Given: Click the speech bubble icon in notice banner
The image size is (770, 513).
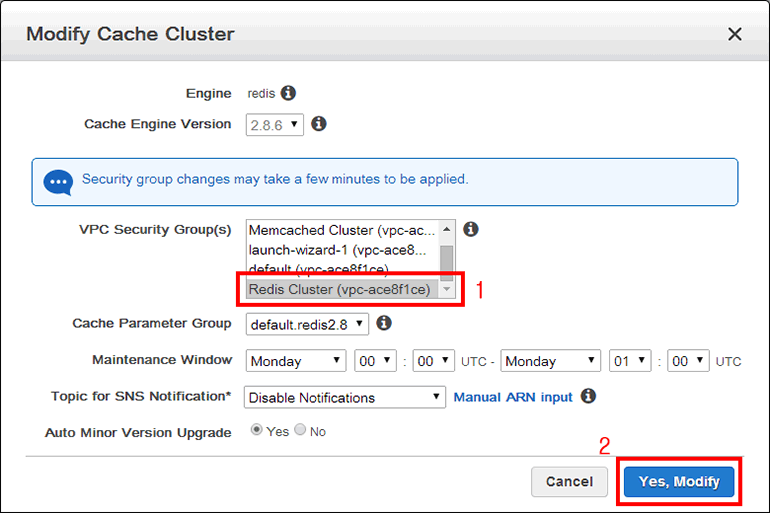Looking at the screenshot, I should coord(58,182).
